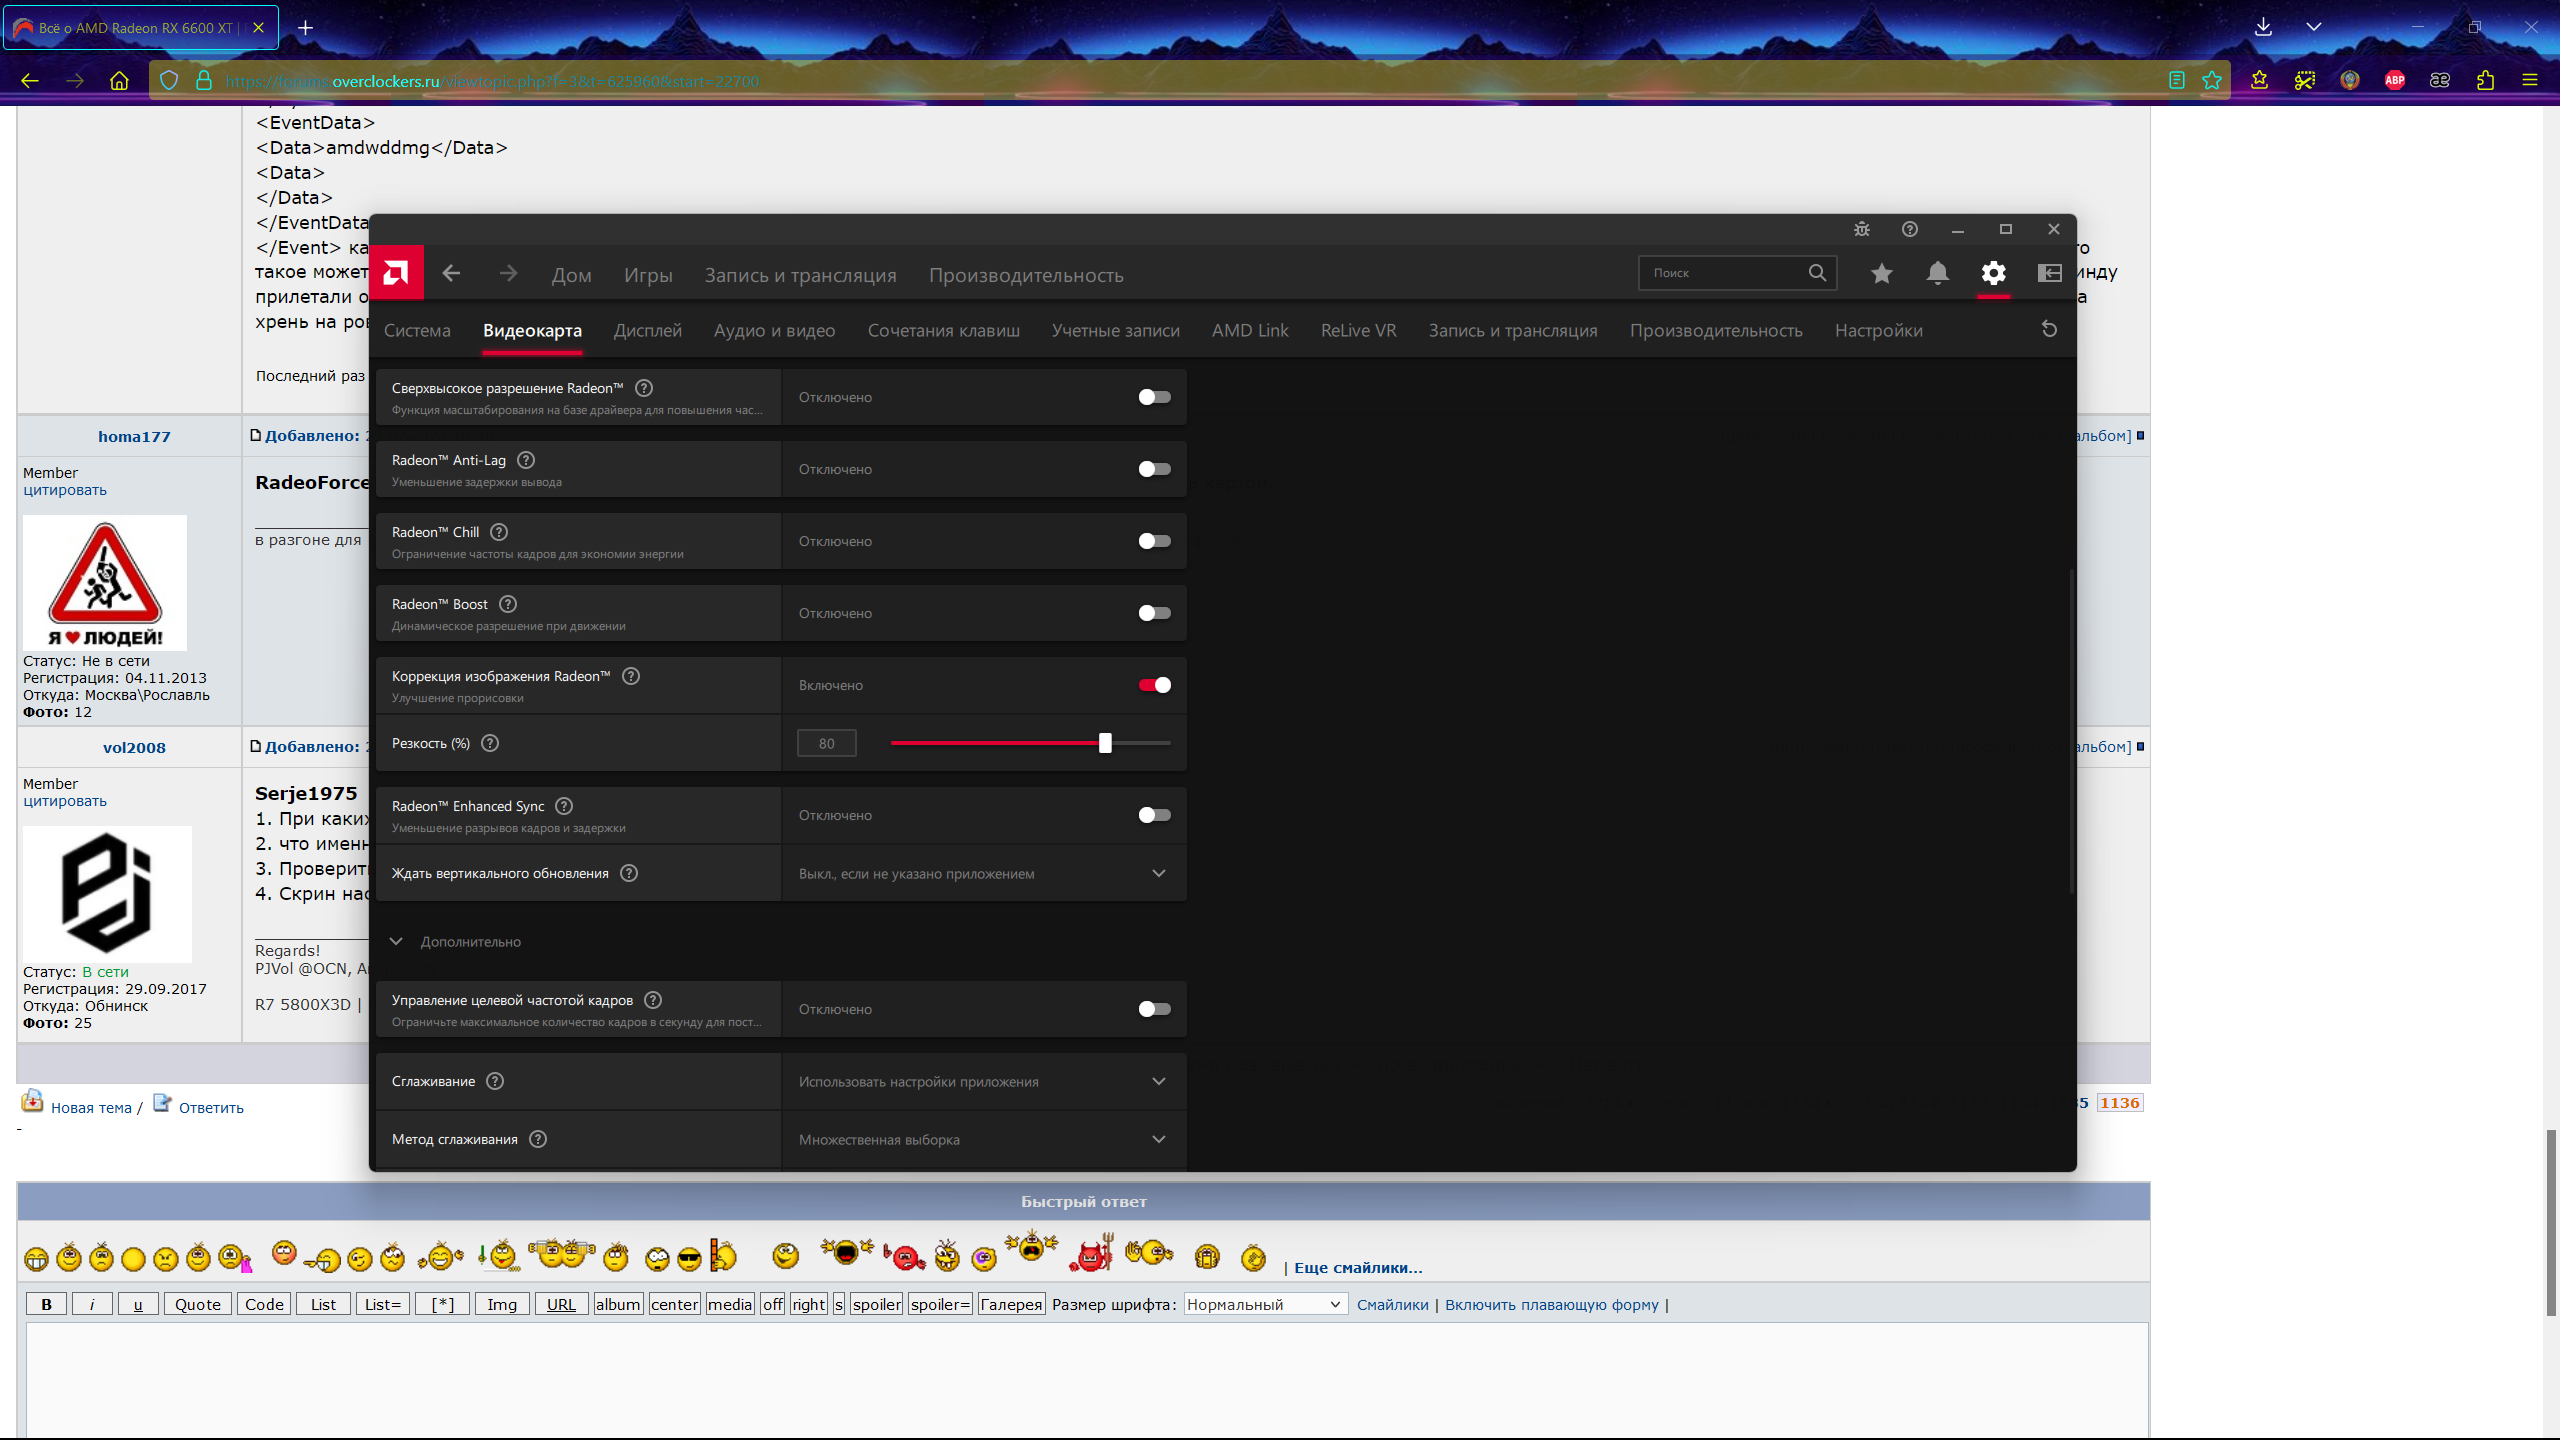The width and height of the screenshot is (2560, 1440).
Task: Click help icon next to Radeon Chill
Action: click(x=499, y=532)
